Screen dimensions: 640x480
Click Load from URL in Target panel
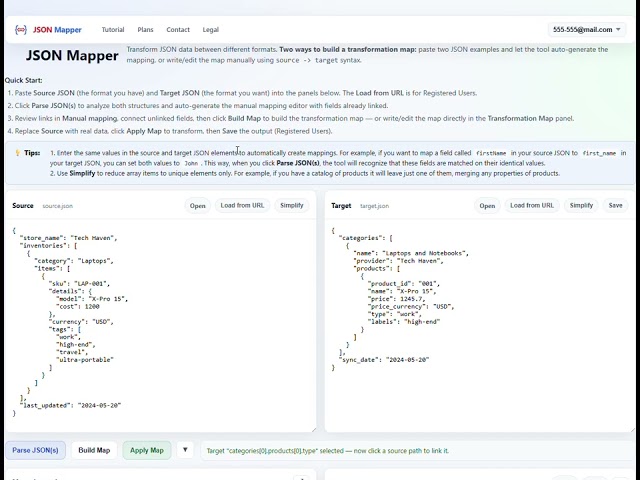(532, 205)
